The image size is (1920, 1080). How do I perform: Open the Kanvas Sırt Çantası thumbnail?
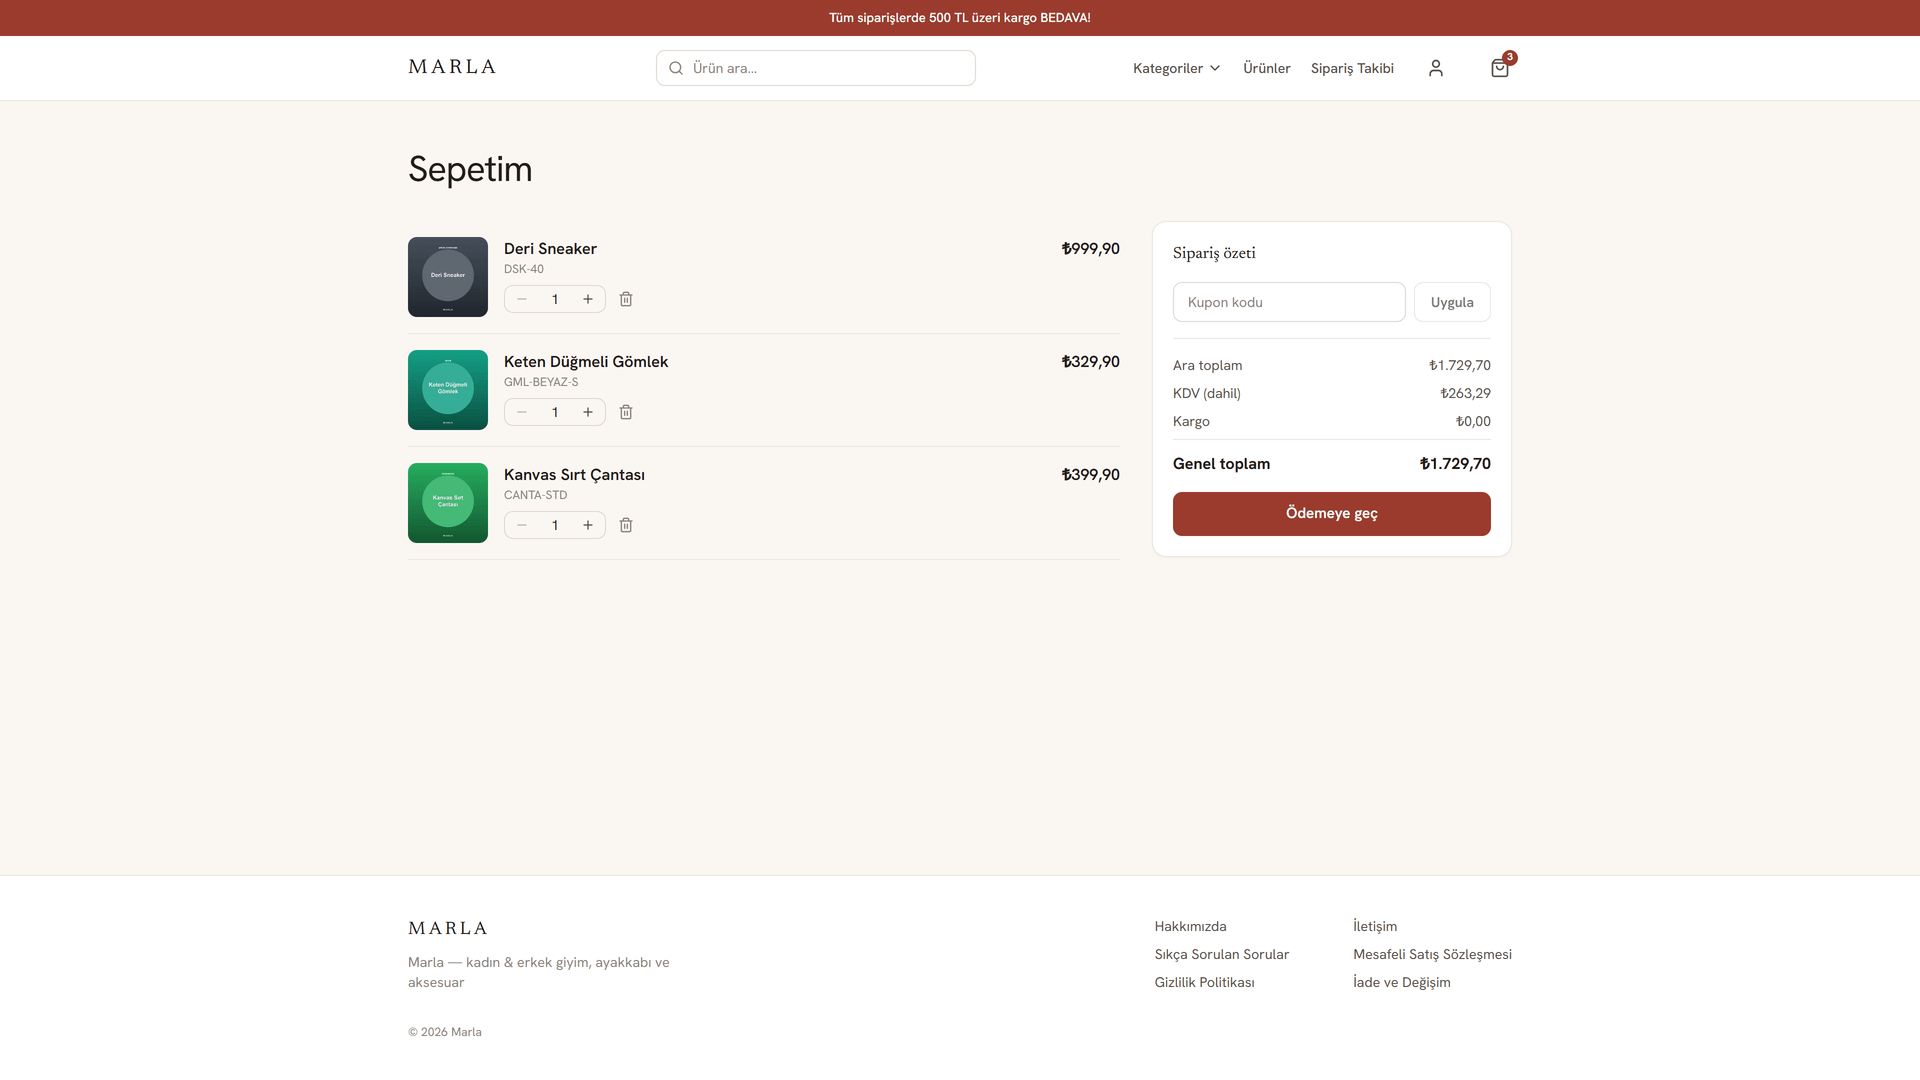448,503
